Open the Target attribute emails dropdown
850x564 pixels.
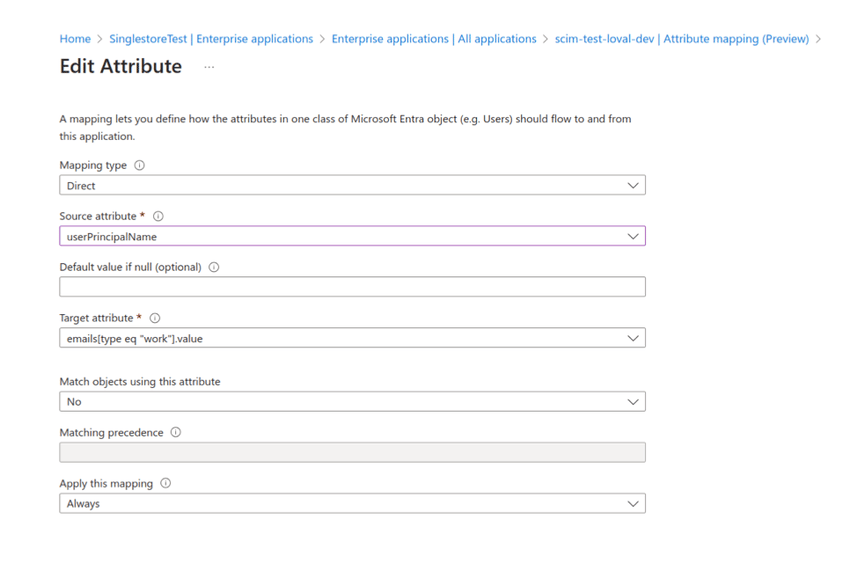pos(352,338)
